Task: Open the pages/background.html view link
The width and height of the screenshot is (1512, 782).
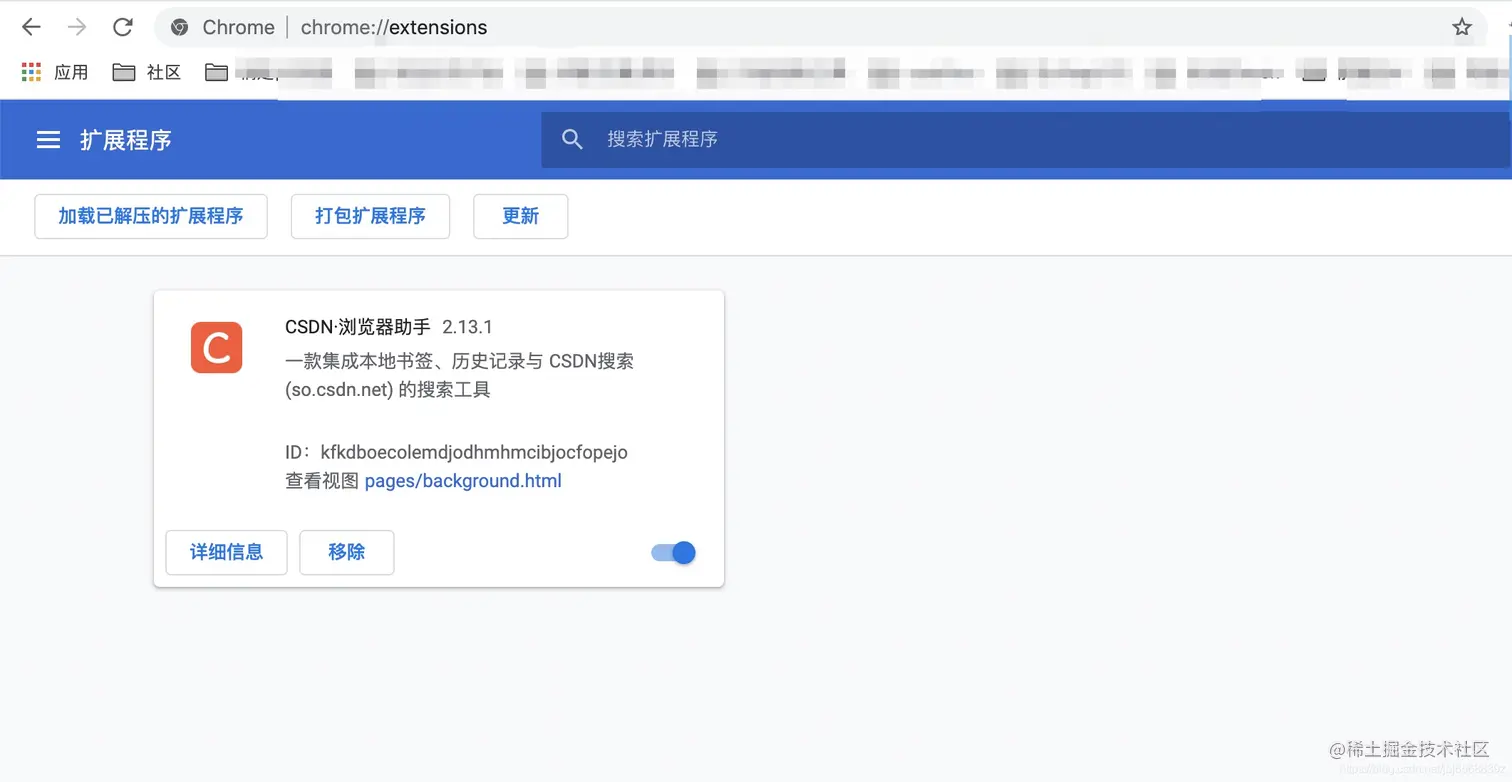Action: tap(463, 481)
